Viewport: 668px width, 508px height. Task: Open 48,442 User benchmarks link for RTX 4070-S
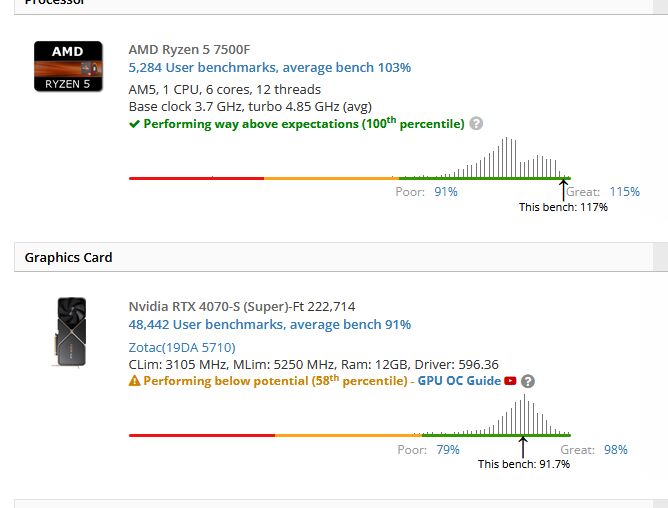(270, 324)
